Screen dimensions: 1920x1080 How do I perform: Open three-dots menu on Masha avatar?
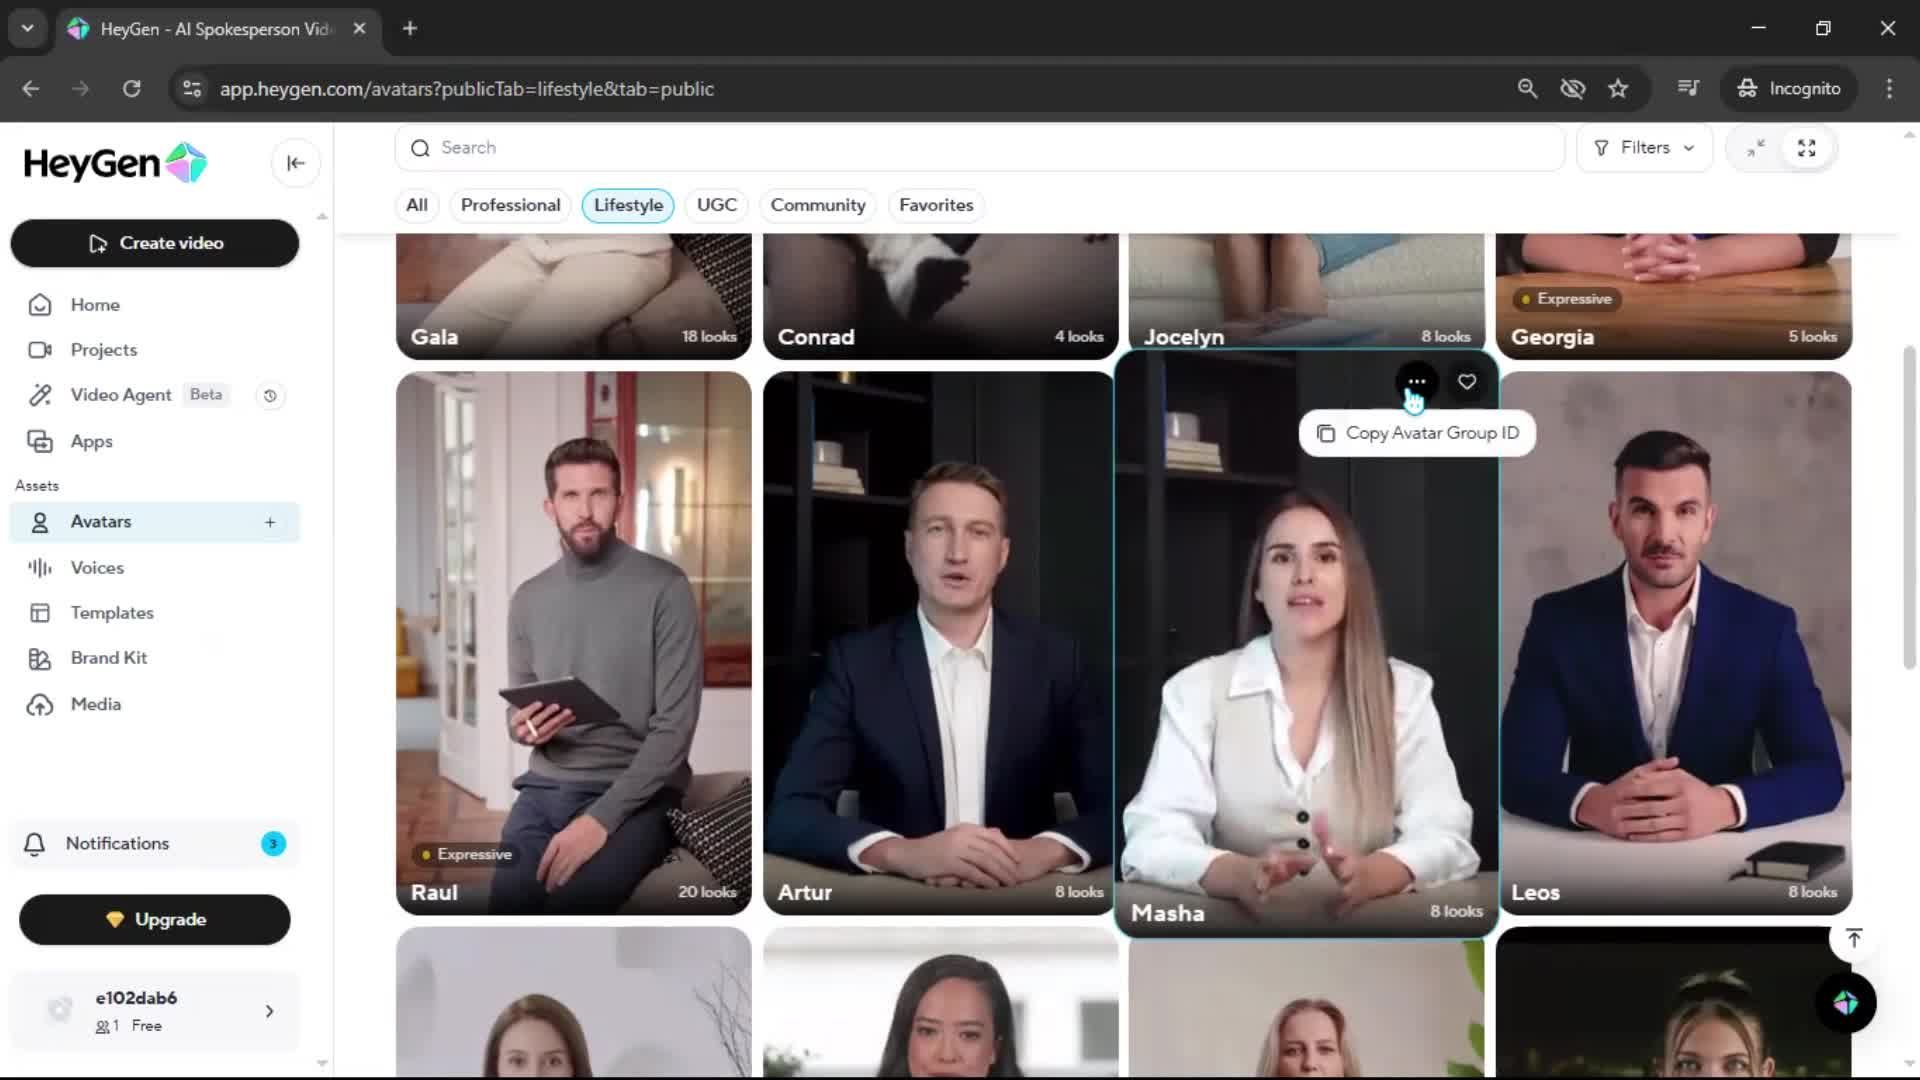(1416, 382)
